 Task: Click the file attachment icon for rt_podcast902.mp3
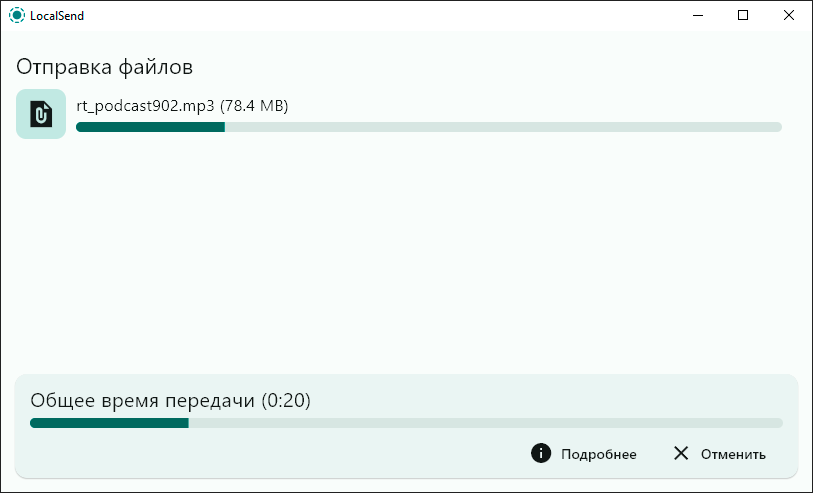pos(41,114)
